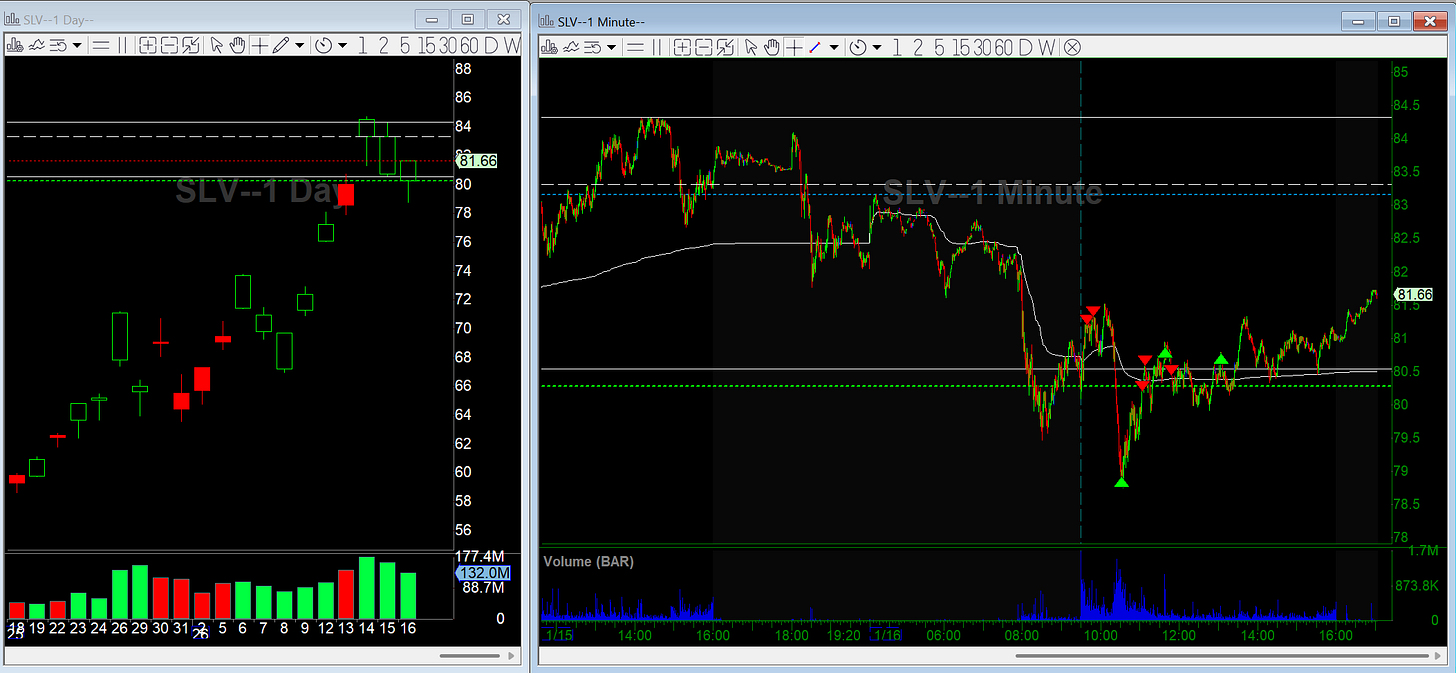
Task: Maximize the SLV 1 Minute window
Action: click(1393, 20)
